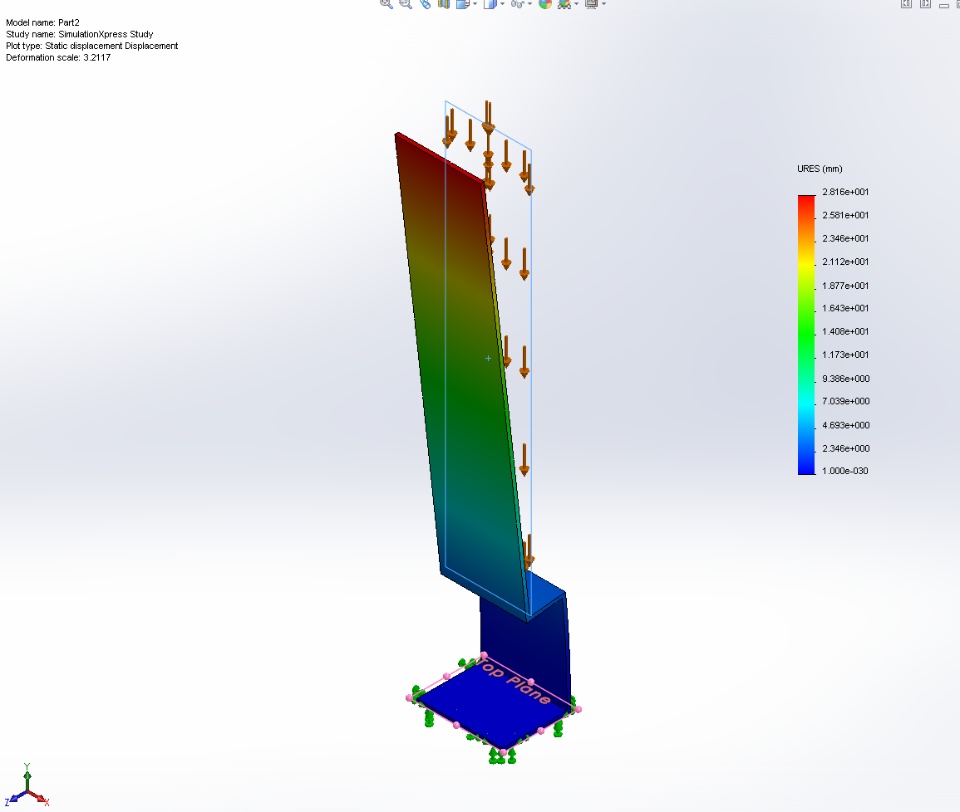Image resolution: width=960 pixels, height=812 pixels.
Task: Click the tile-right window icon
Action: tap(926, 4)
